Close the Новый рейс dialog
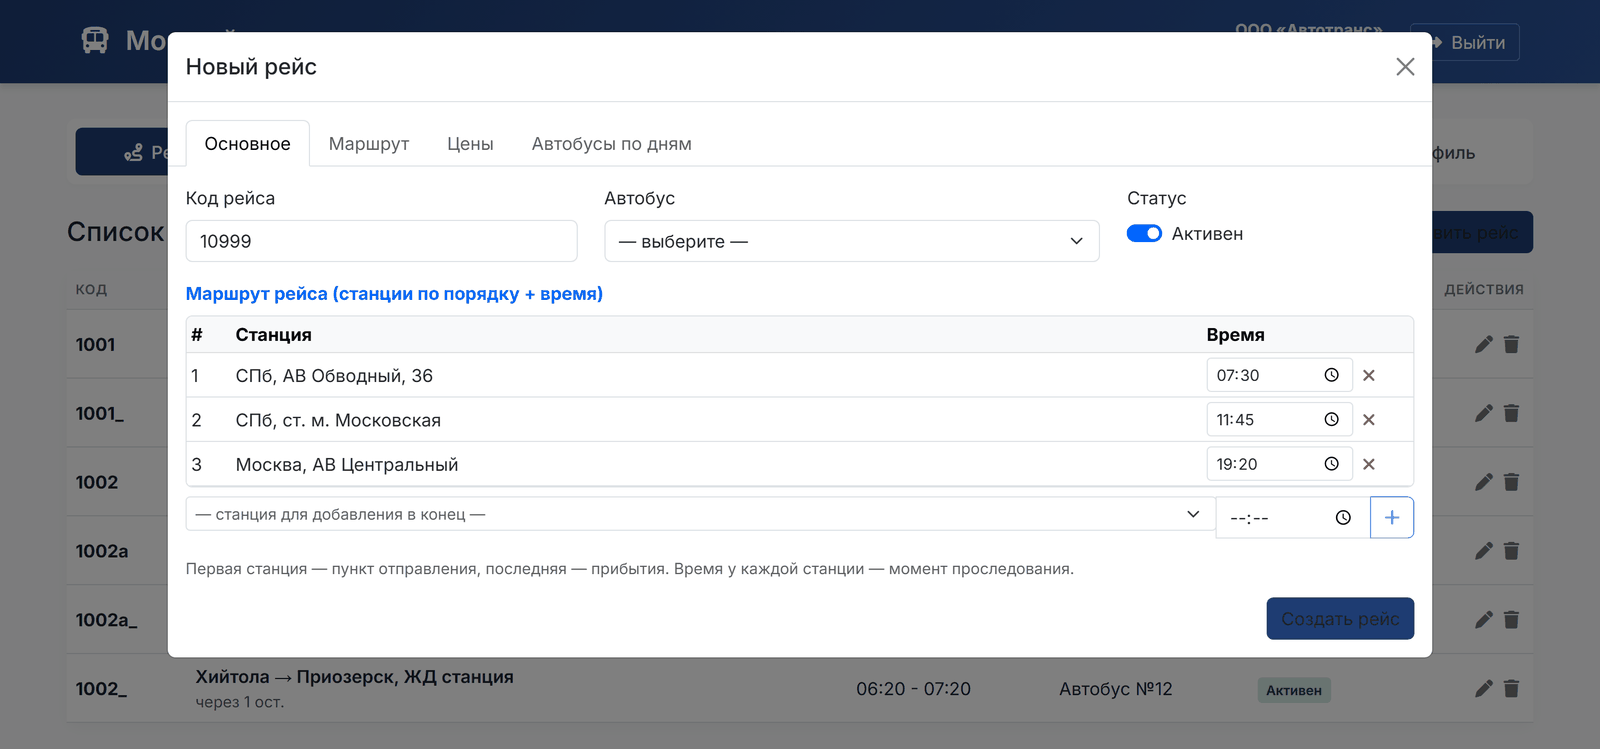Viewport: 1600px width, 749px height. (1405, 67)
